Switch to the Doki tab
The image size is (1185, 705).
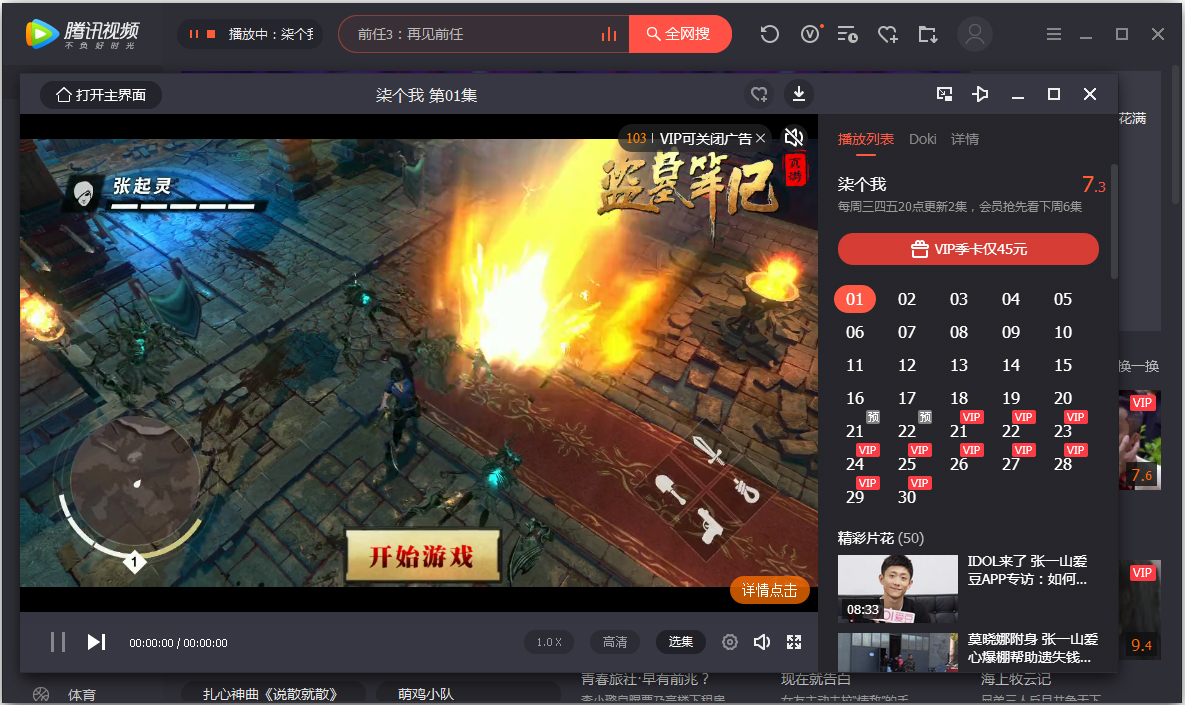tap(922, 139)
